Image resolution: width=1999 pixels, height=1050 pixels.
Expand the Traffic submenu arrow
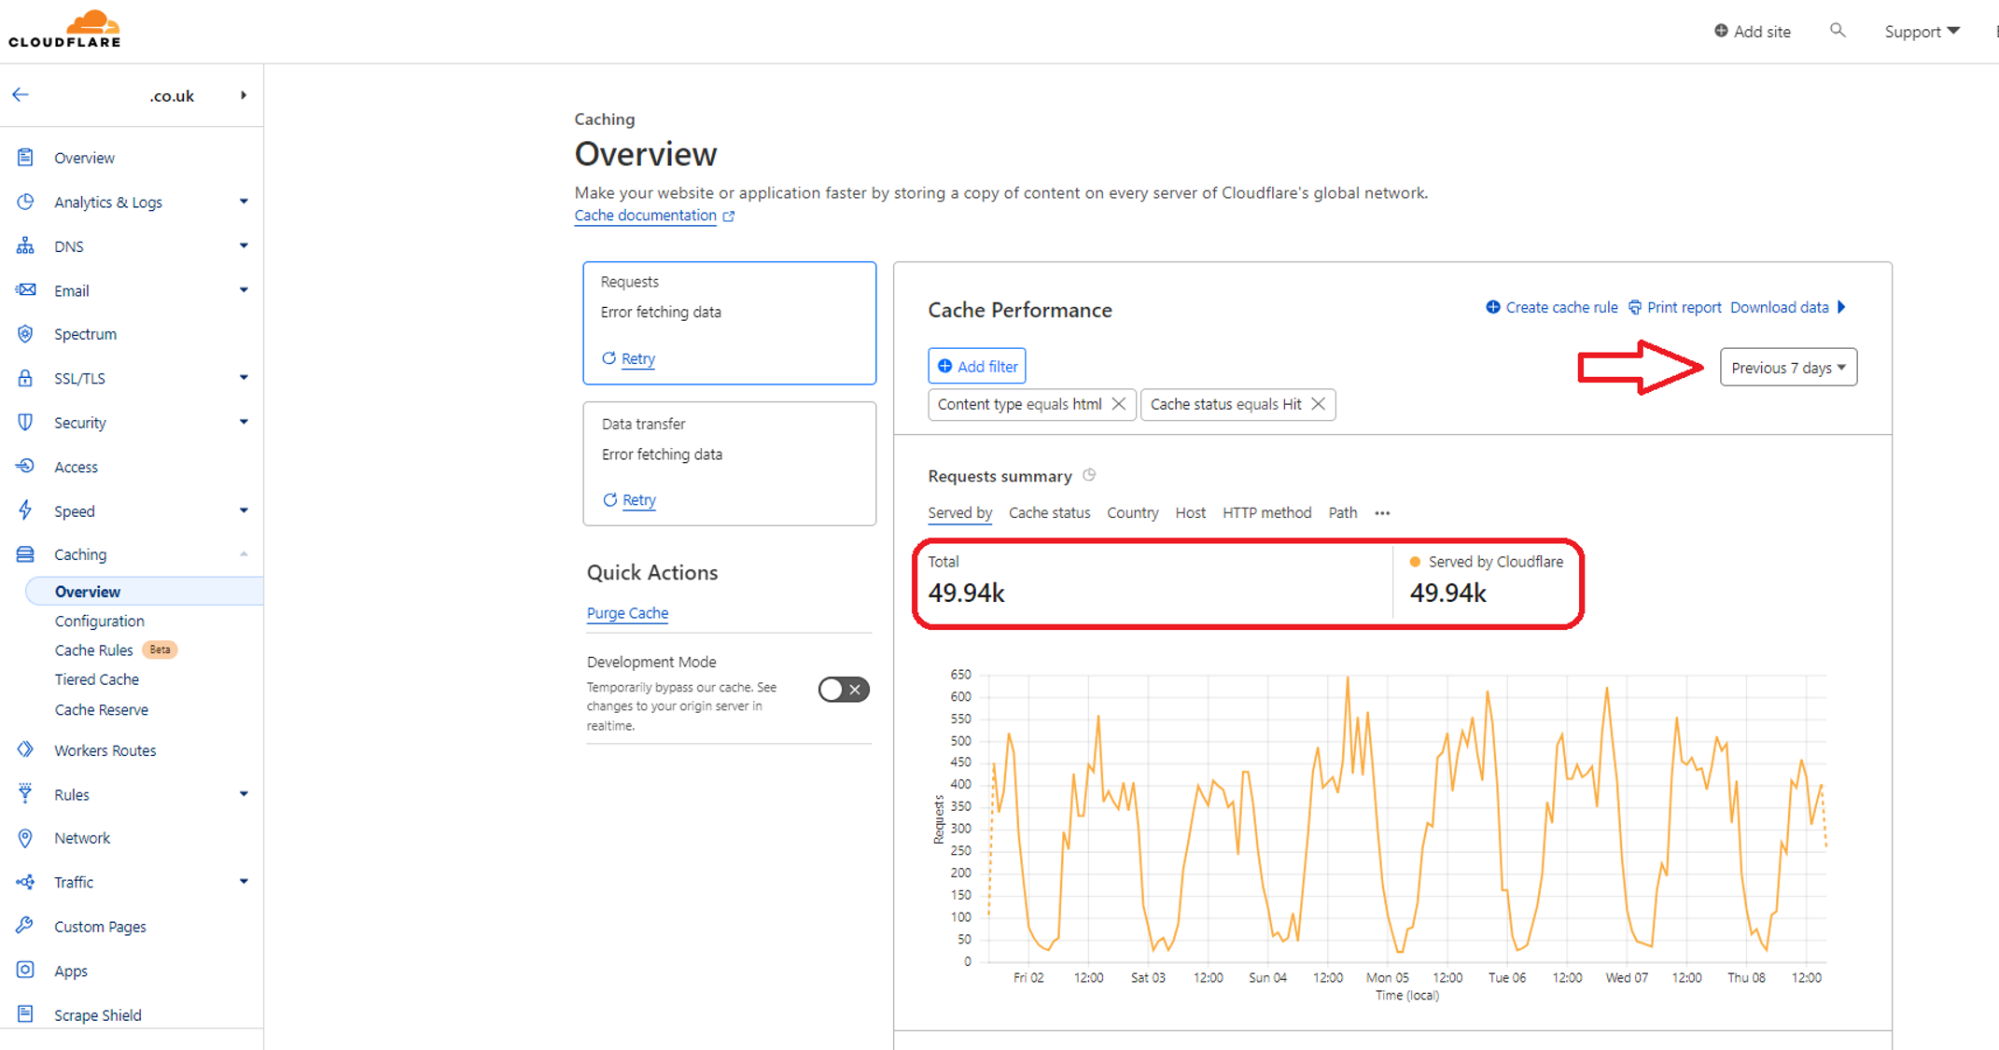[x=243, y=882]
